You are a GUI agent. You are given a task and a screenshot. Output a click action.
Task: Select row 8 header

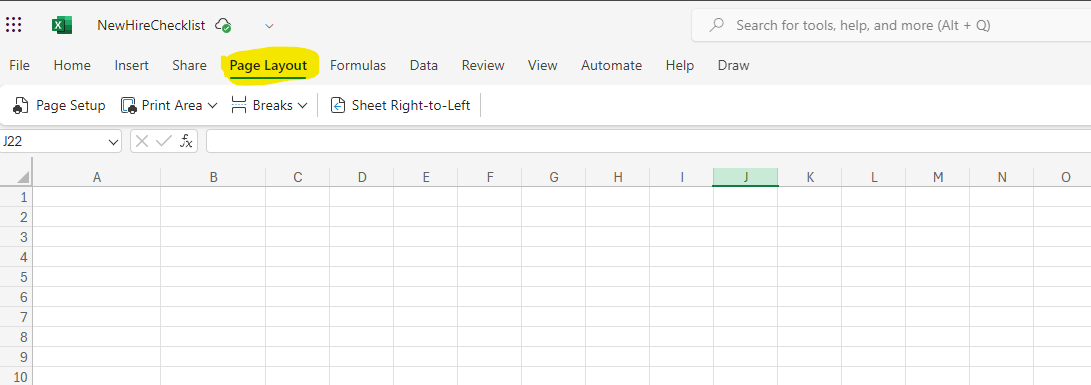tap(16, 338)
